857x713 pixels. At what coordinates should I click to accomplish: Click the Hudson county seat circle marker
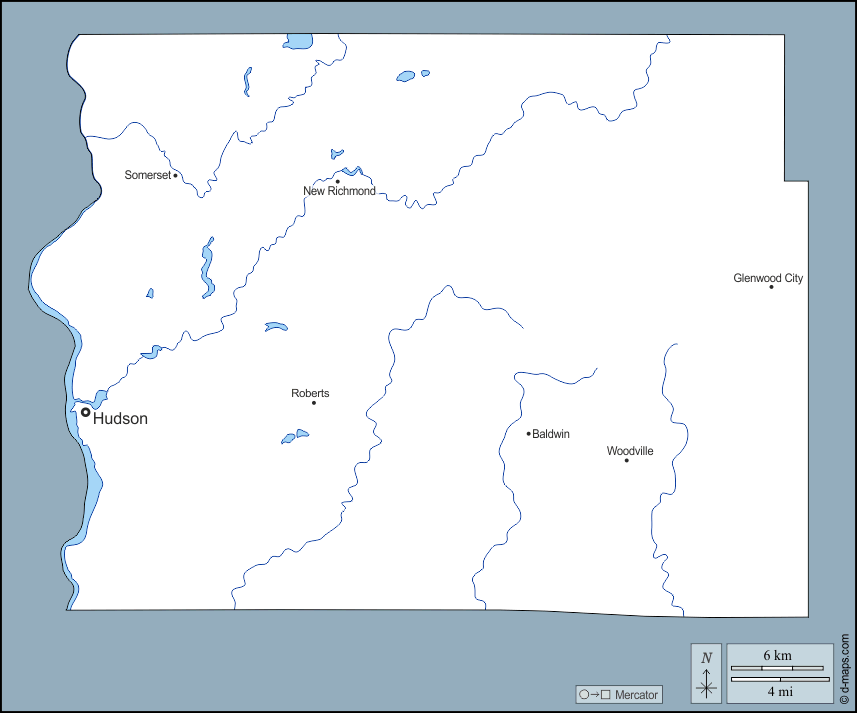(x=86, y=412)
